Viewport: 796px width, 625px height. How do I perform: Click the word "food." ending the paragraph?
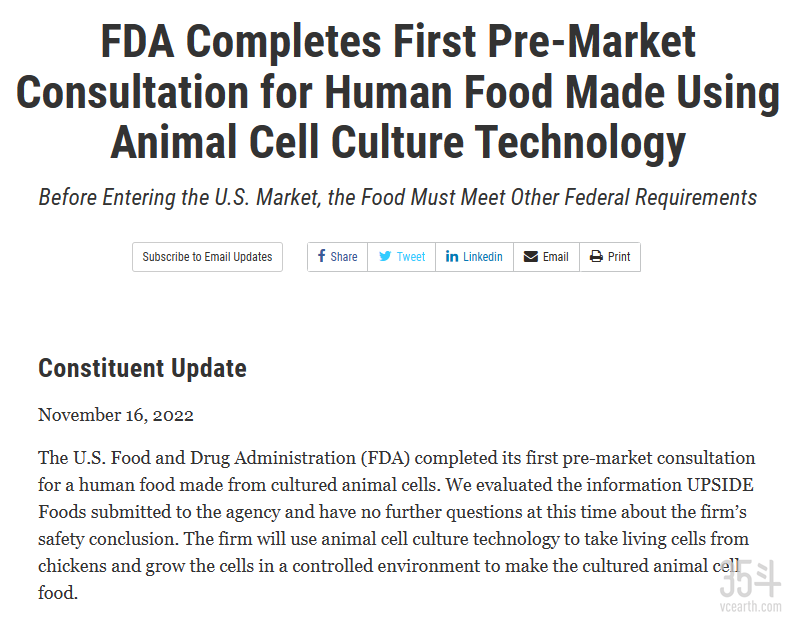[57, 593]
